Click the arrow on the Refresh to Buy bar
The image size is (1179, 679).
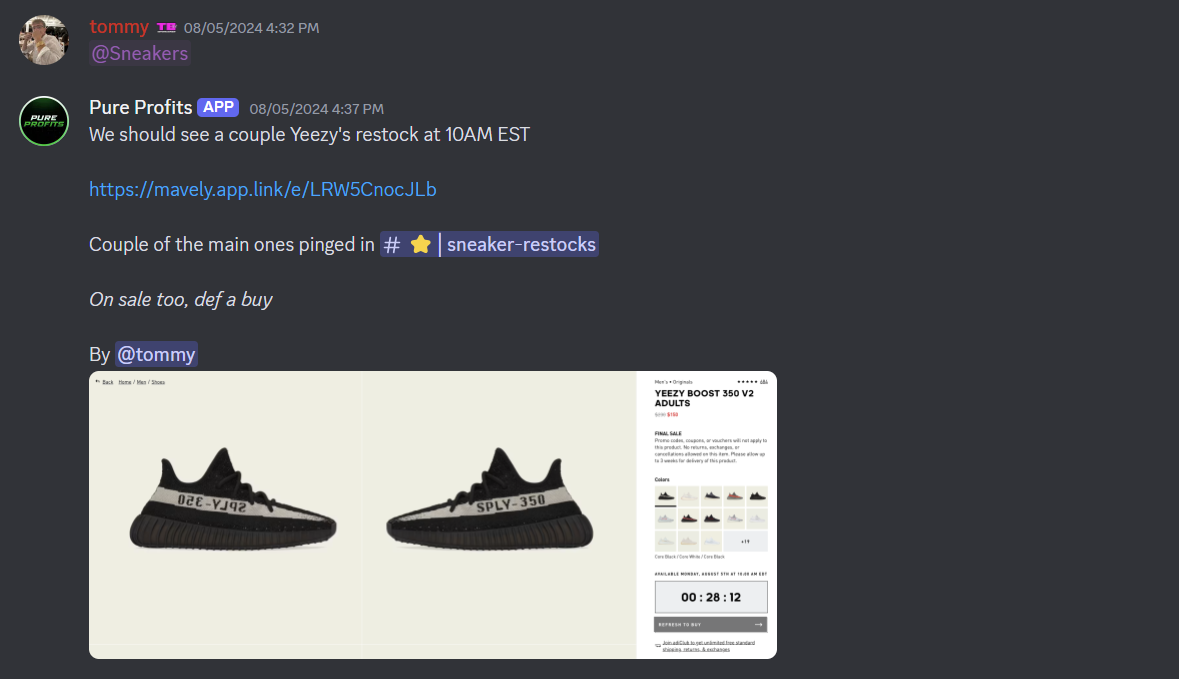click(758, 625)
